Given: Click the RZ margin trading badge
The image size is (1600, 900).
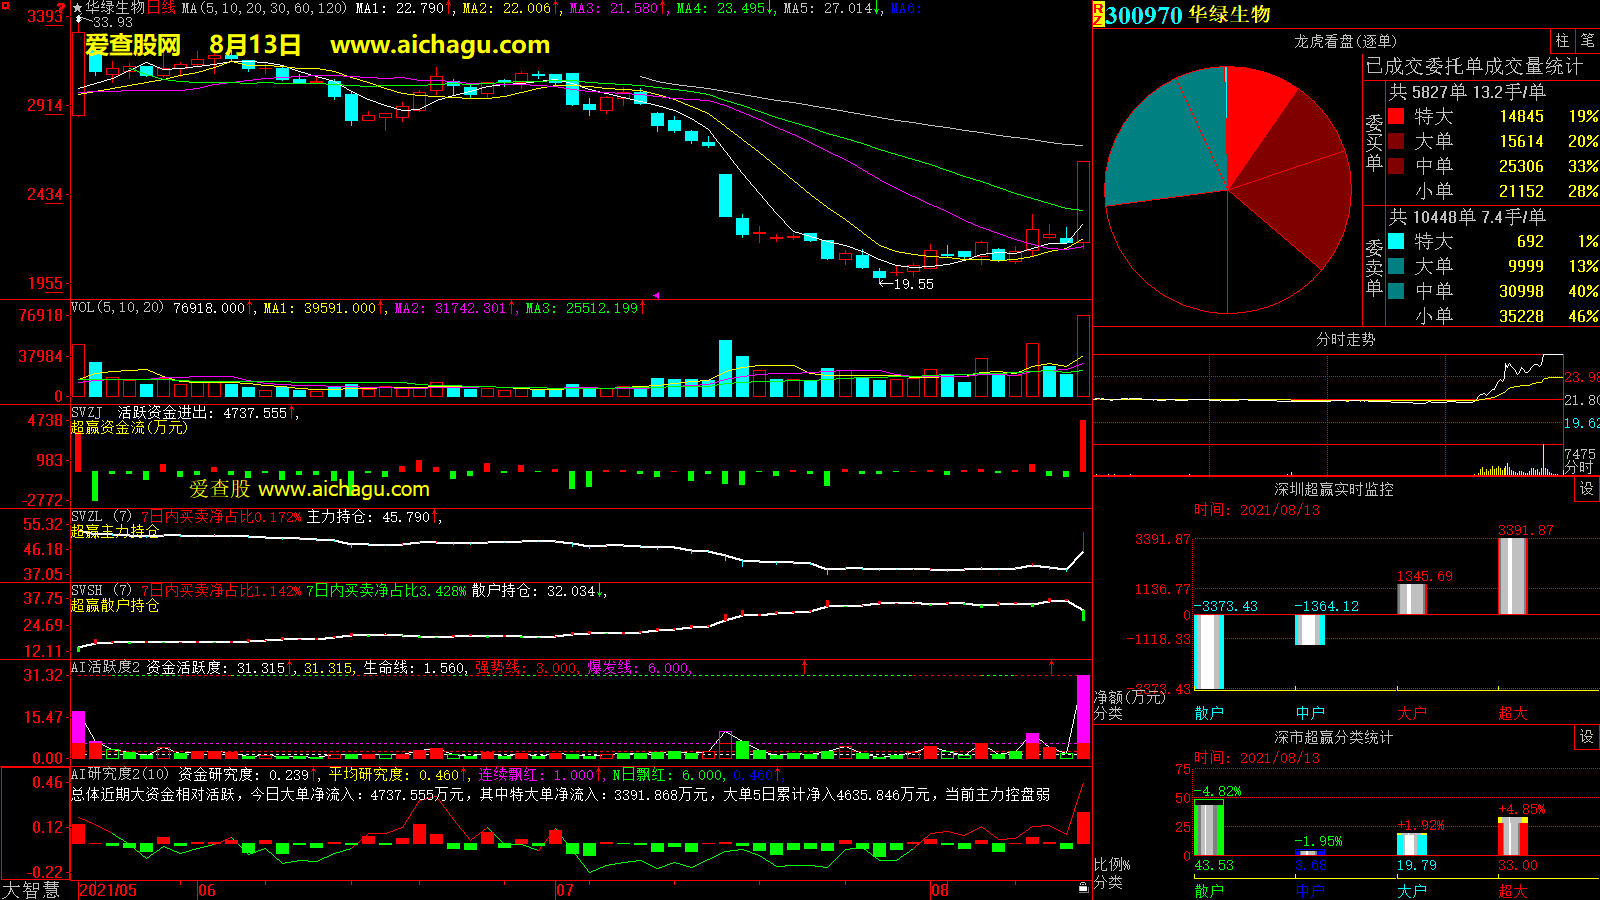Looking at the screenshot, I should 1098,14.
